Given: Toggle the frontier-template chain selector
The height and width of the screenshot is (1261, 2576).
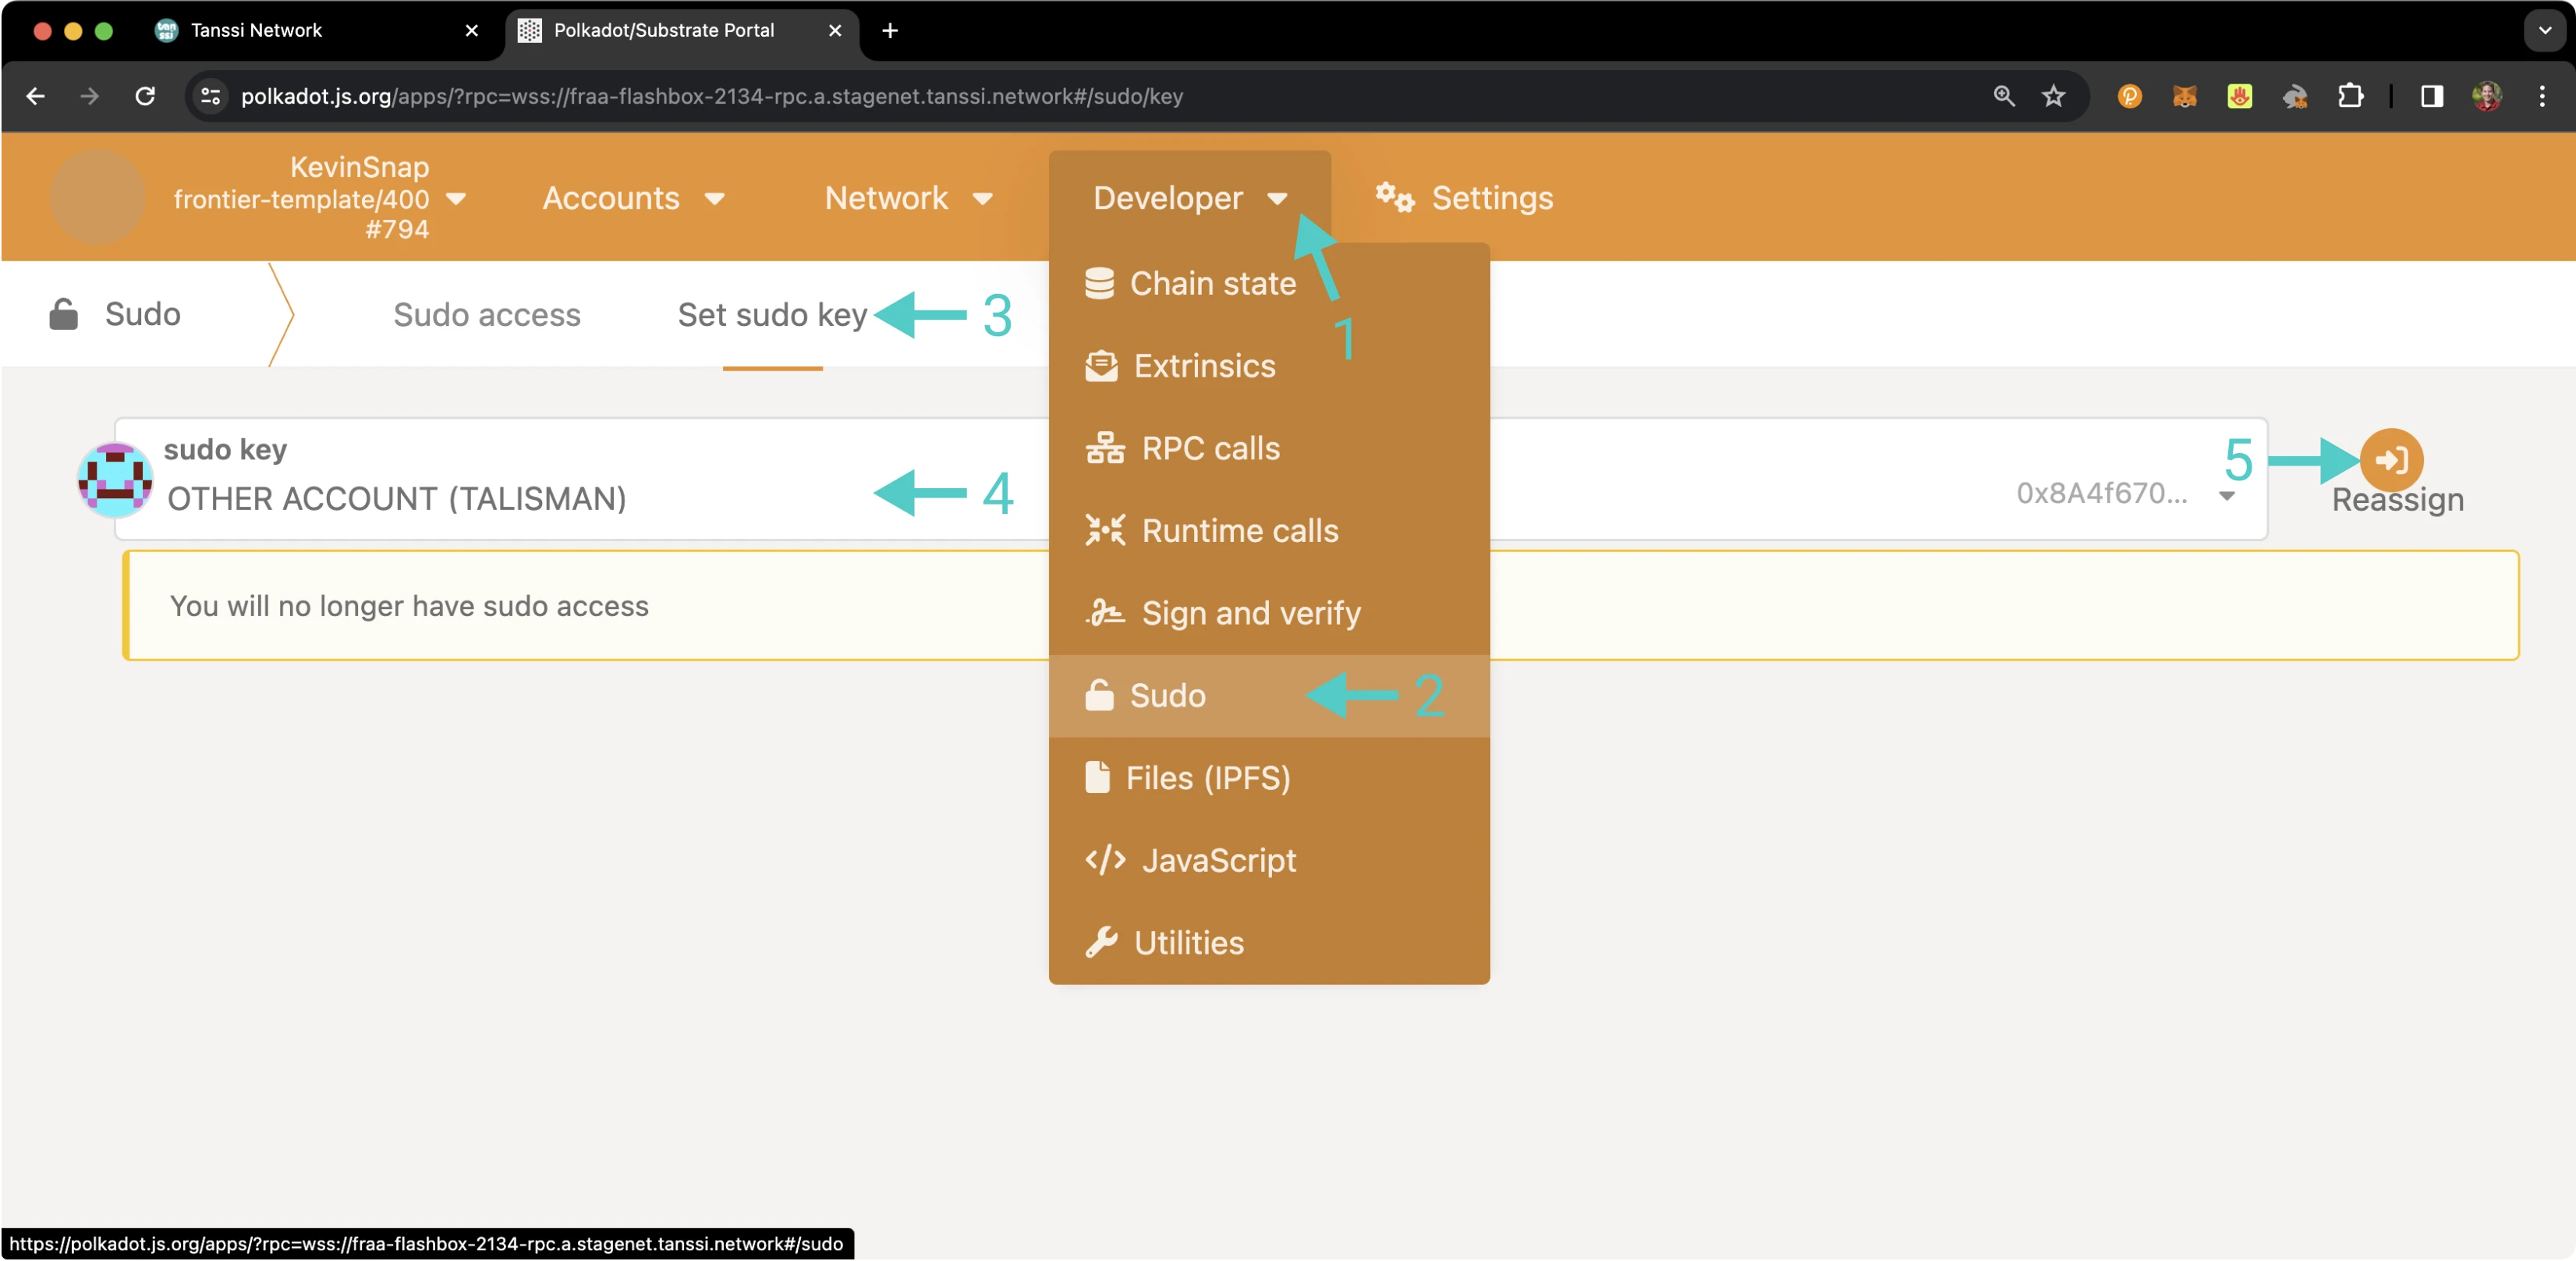Looking at the screenshot, I should 457,197.
